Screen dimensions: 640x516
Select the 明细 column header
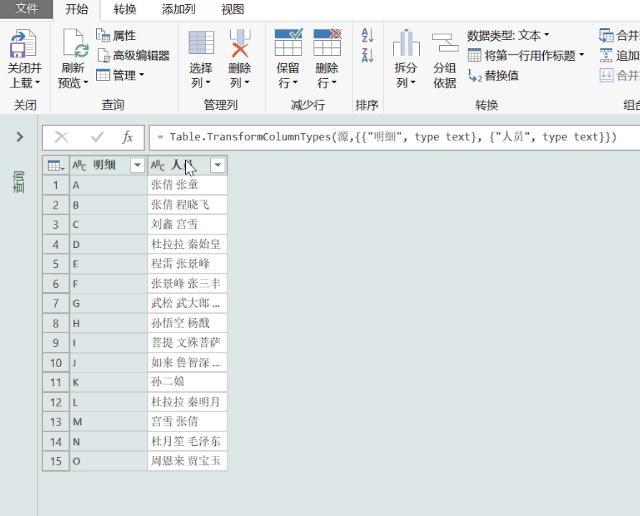(104, 165)
